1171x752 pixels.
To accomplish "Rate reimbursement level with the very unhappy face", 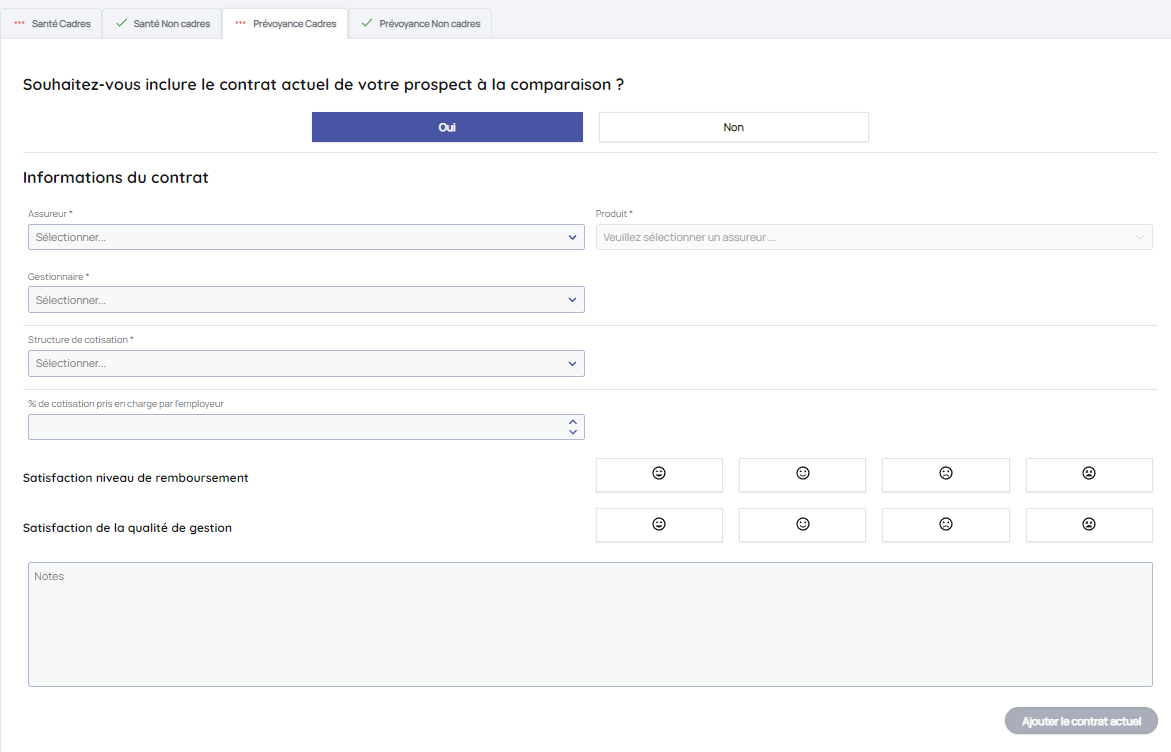I will (x=1089, y=474).
